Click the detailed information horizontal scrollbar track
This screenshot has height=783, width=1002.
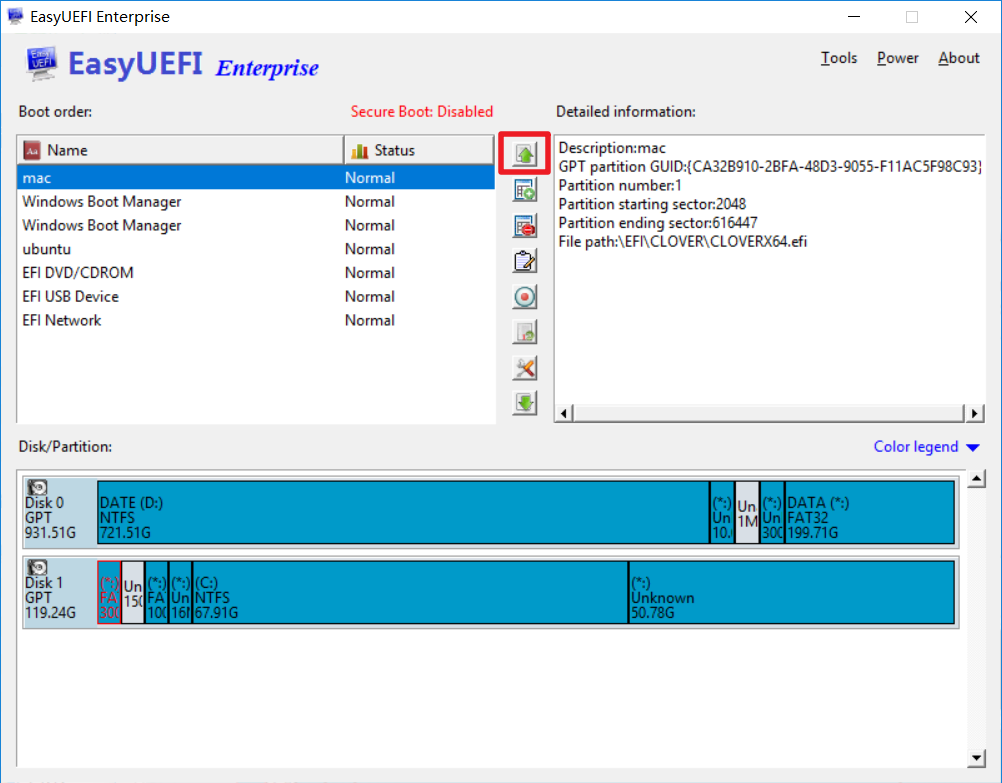point(769,414)
